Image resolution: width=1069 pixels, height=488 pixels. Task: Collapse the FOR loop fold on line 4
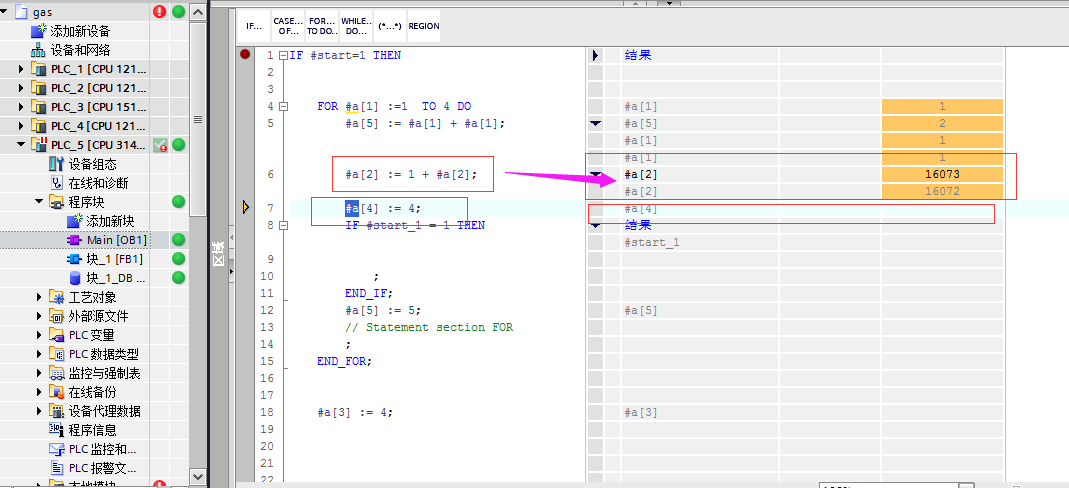coord(283,106)
